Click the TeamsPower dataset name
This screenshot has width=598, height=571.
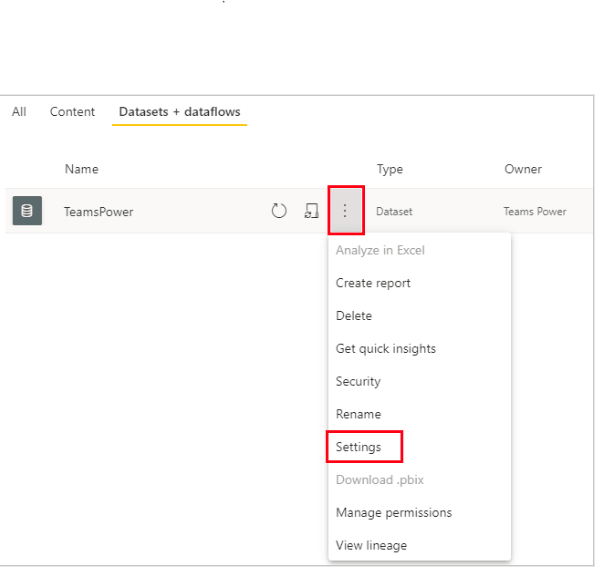coord(99,212)
